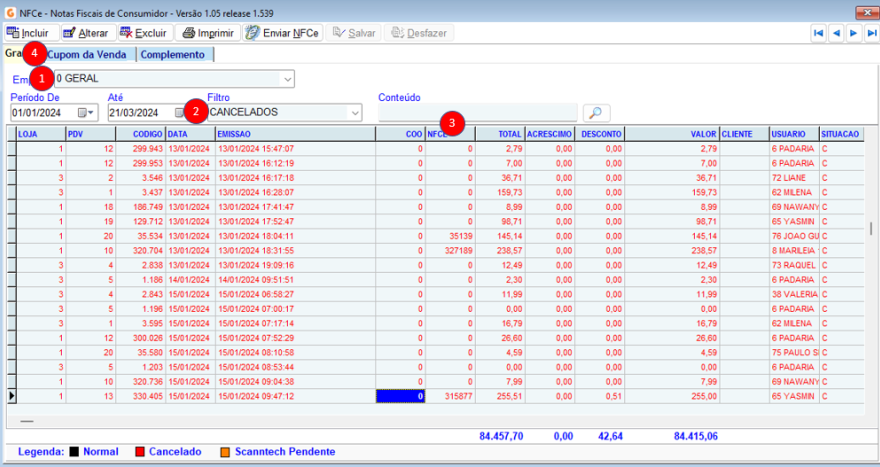
Task: Send the invoice with Enviar NFCe
Action: [x=283, y=33]
